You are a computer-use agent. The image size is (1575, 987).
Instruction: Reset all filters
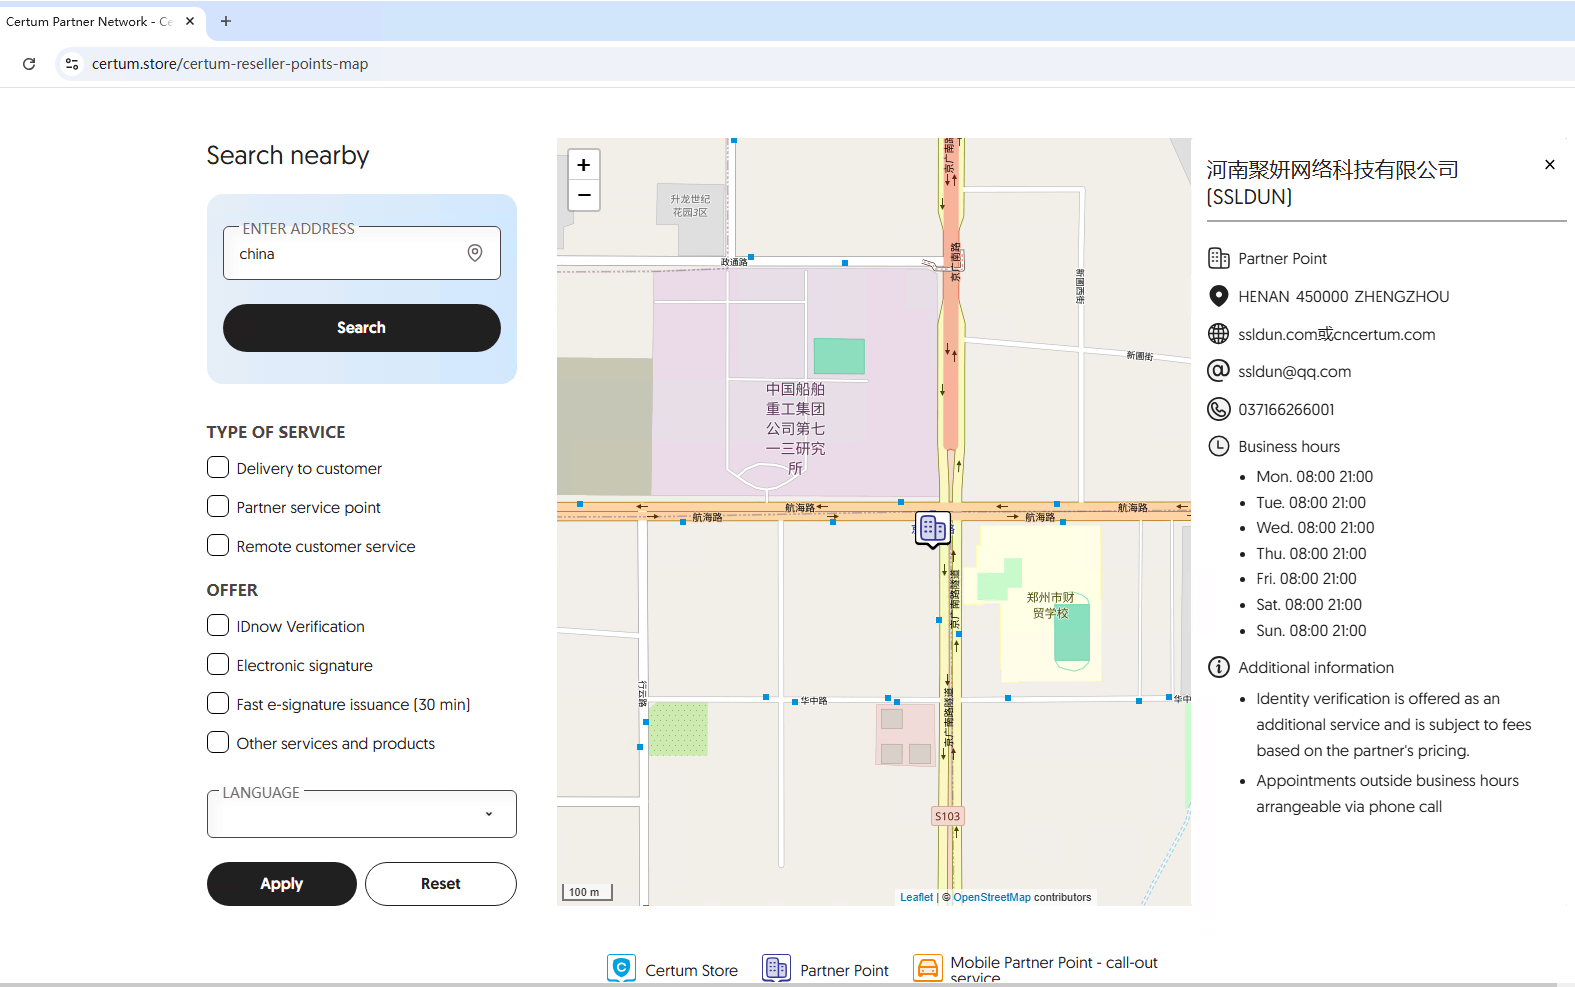point(441,884)
